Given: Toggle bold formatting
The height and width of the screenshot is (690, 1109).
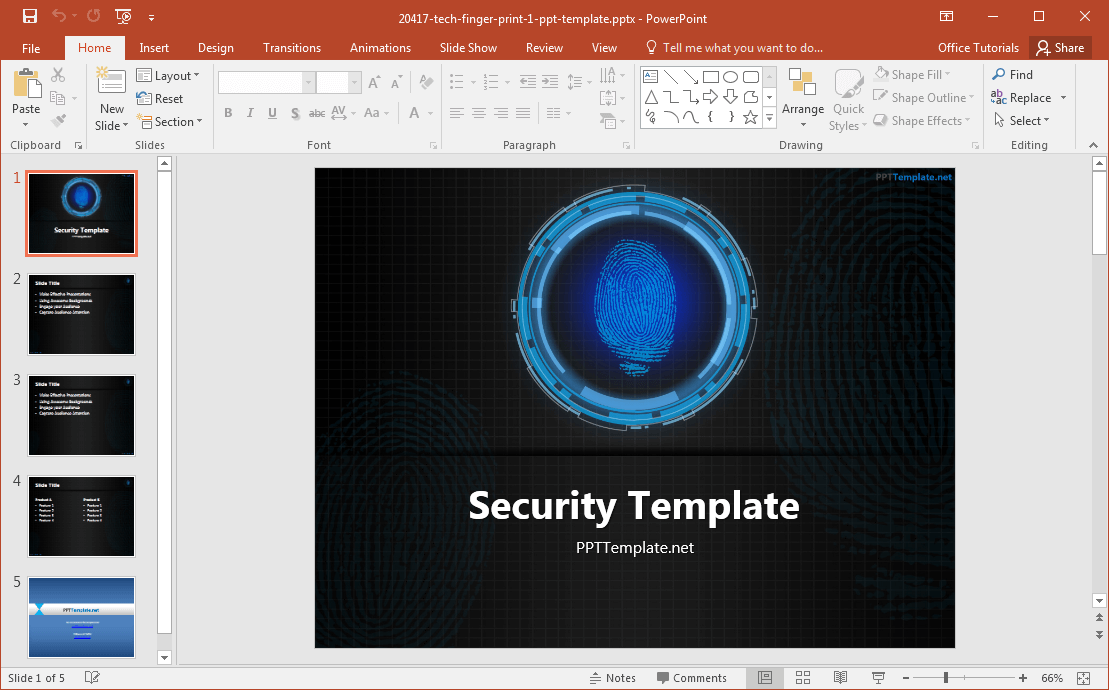Looking at the screenshot, I should (228, 113).
